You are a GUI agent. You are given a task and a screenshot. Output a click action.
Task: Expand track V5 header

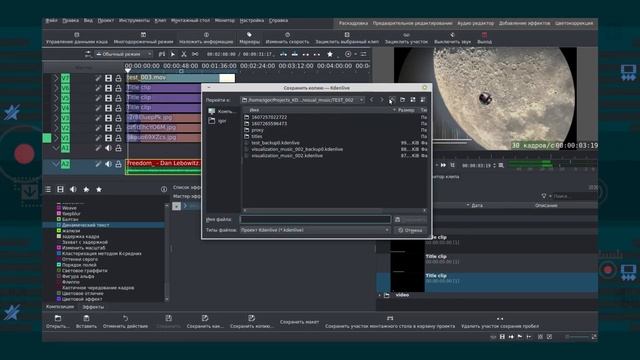(57, 98)
